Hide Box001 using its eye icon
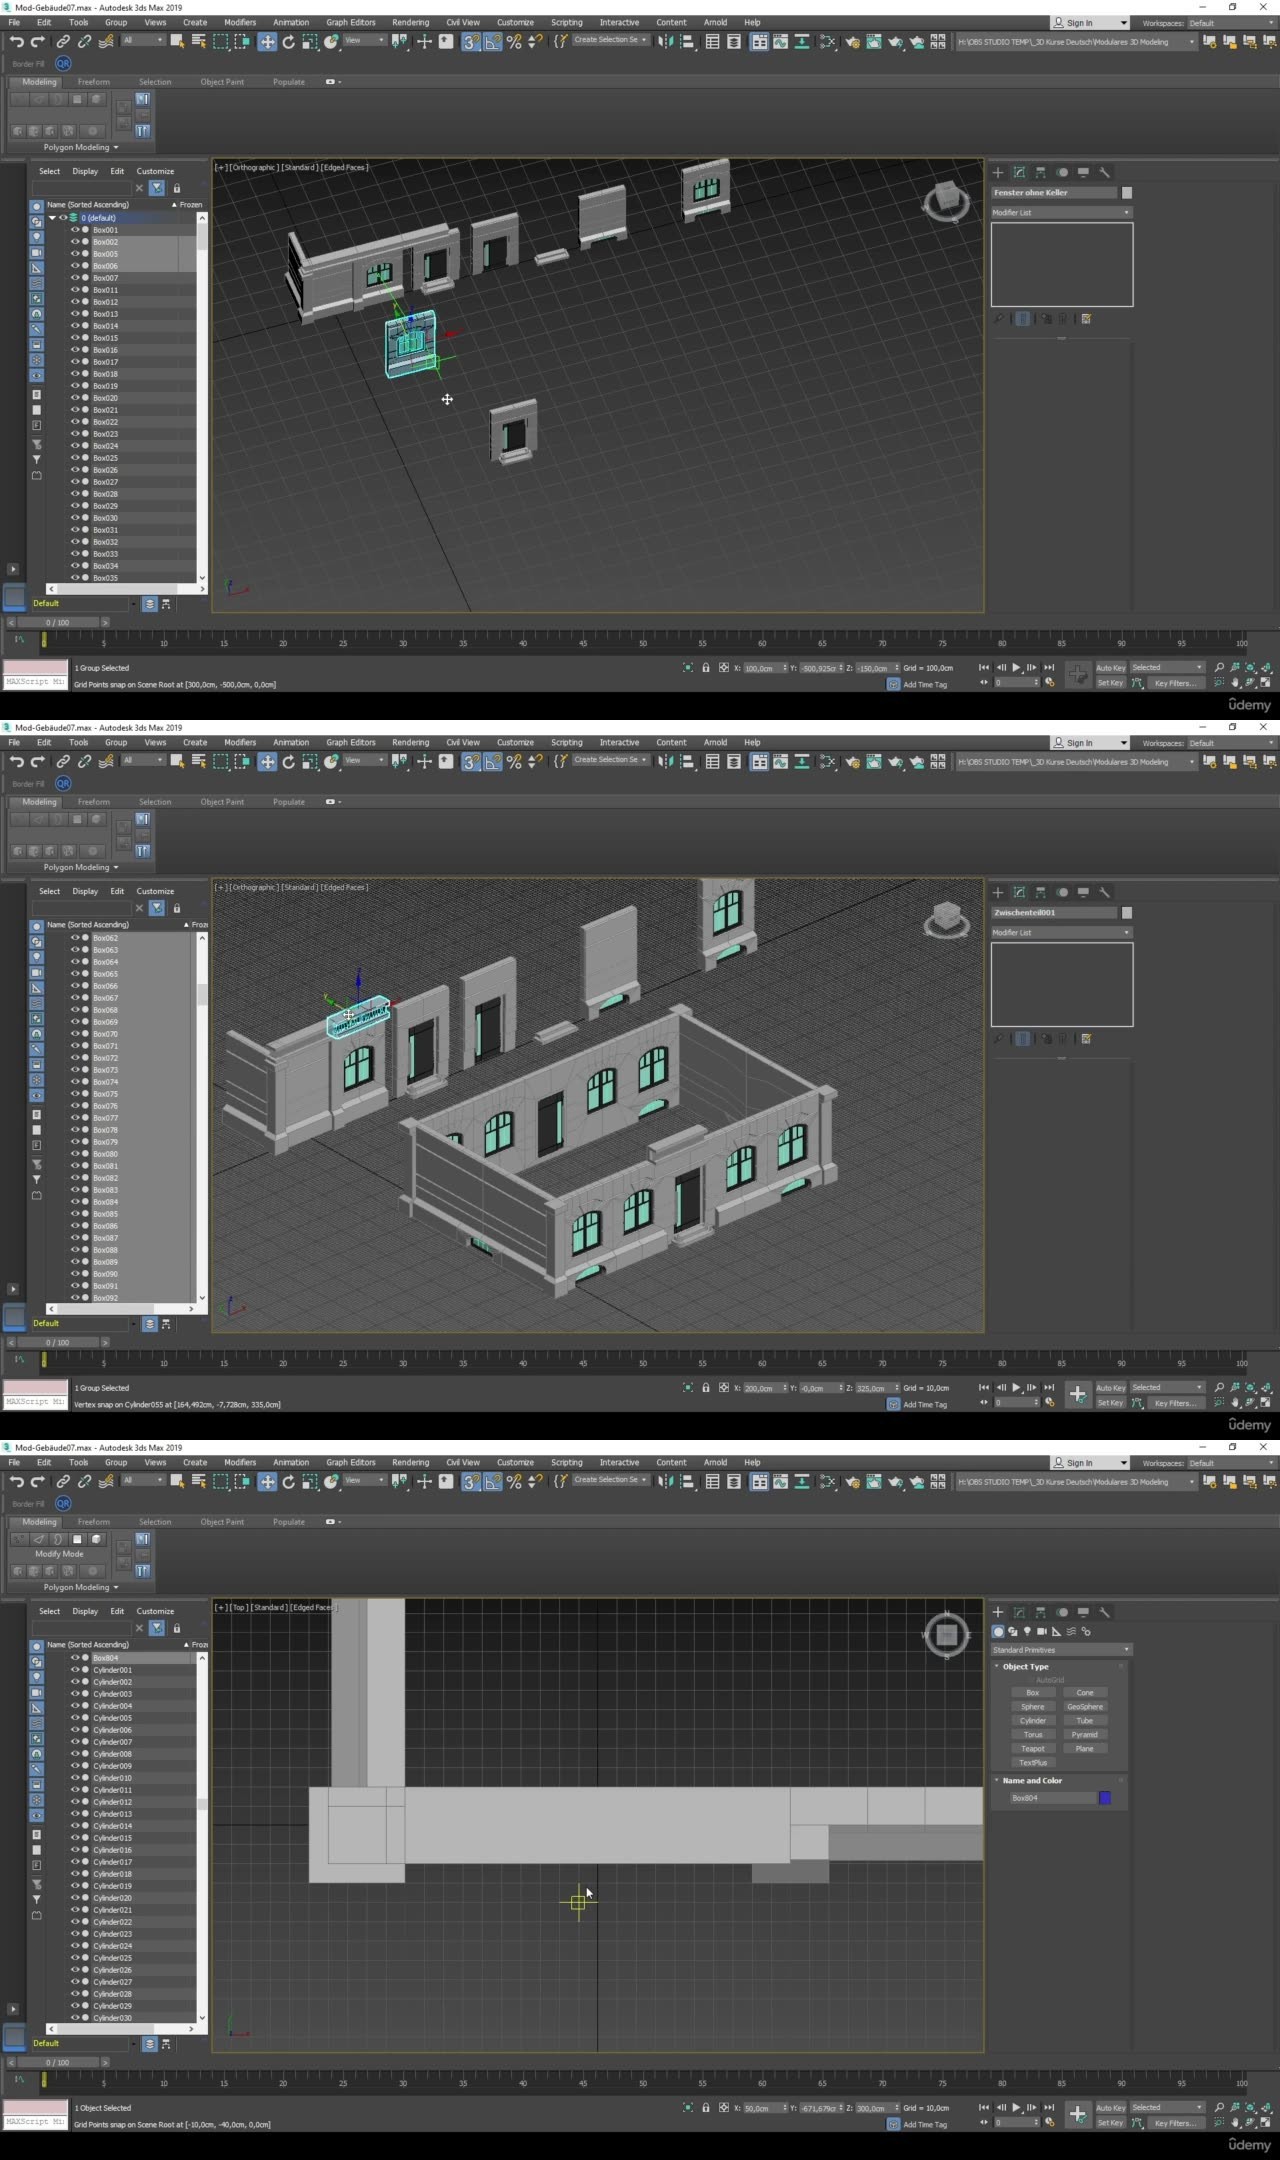 click(74, 230)
